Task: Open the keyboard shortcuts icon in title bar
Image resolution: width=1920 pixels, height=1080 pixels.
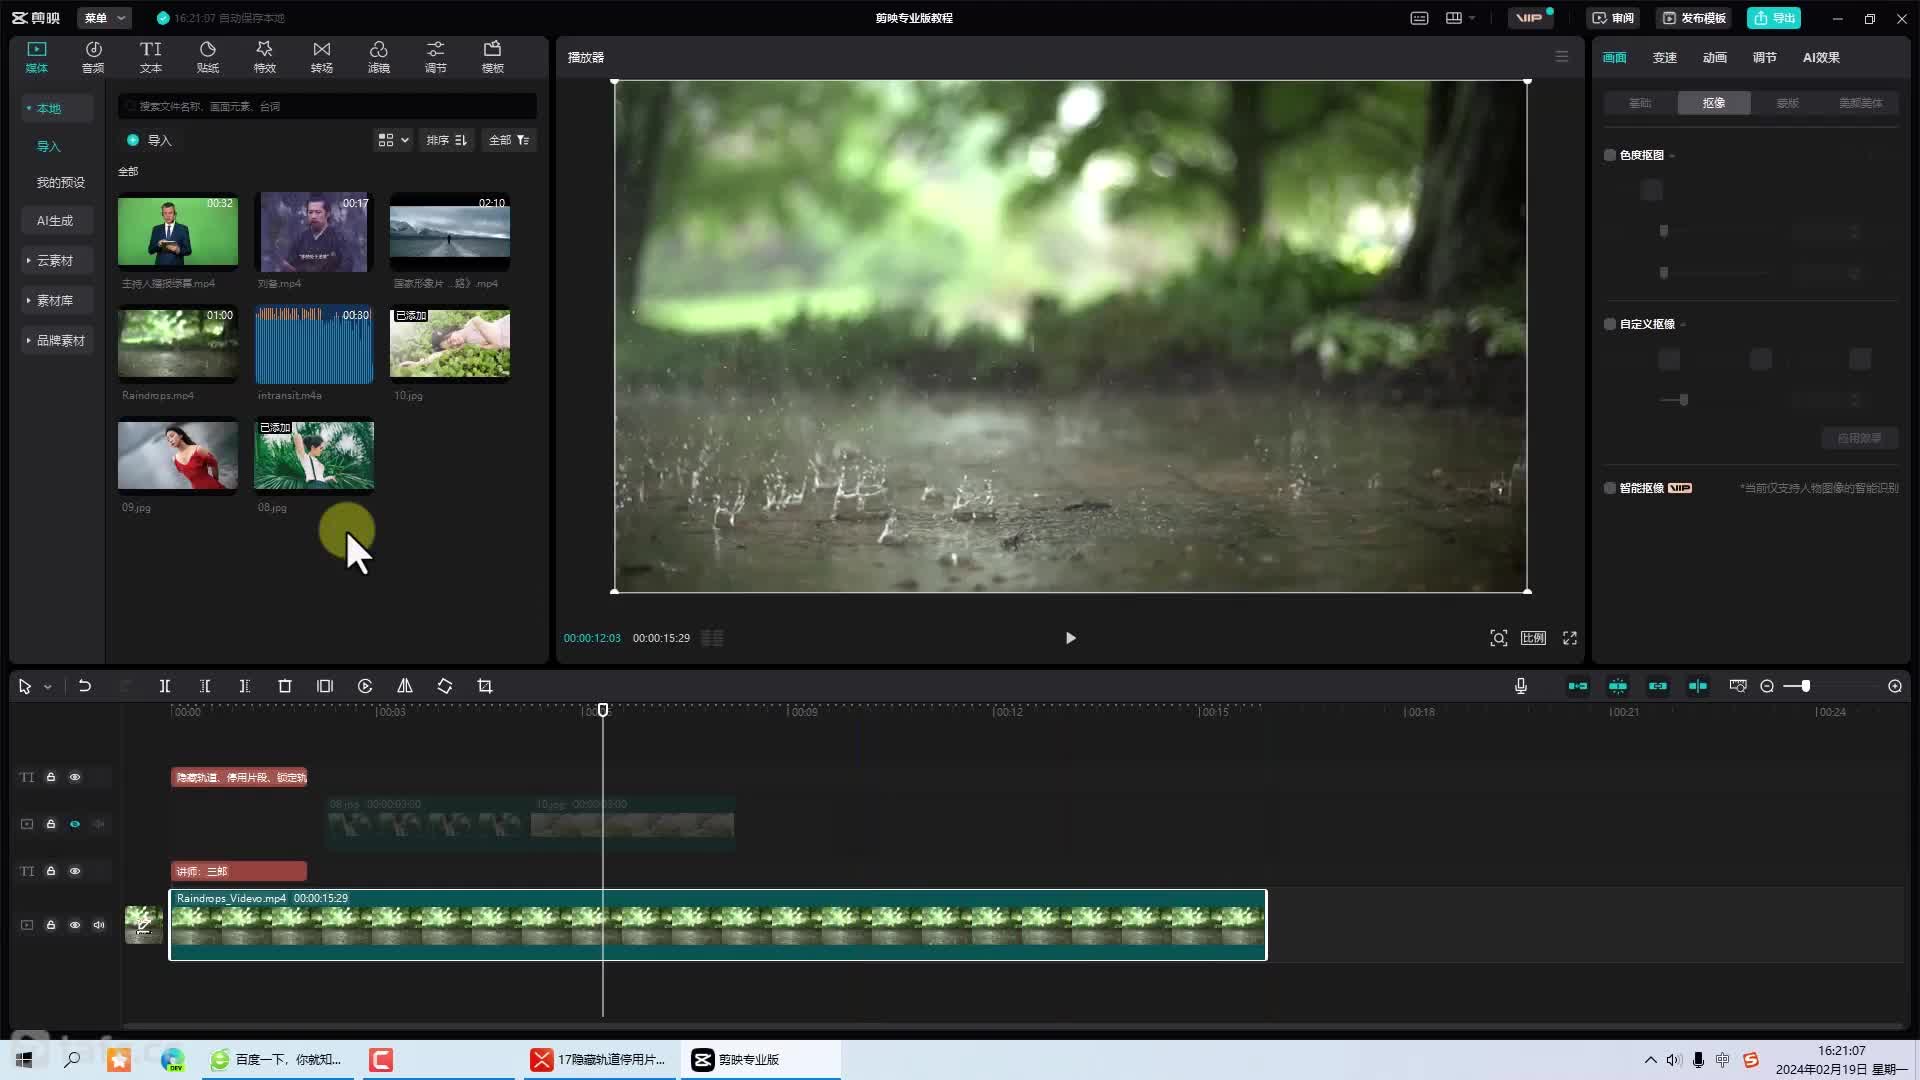Action: coord(1419,18)
